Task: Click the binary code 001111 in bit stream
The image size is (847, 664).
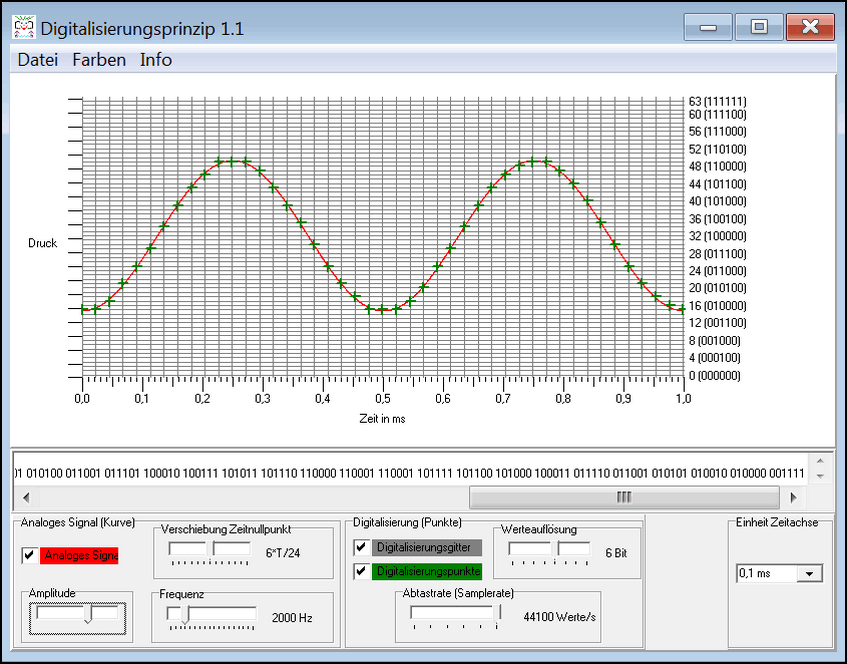Action: coord(787,473)
